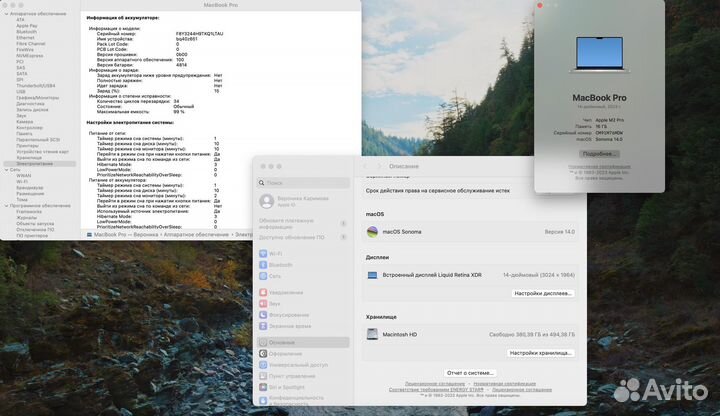Open Пункт управления icon in sidebar
The image size is (720, 416).
pyautogui.click(x=263, y=376)
